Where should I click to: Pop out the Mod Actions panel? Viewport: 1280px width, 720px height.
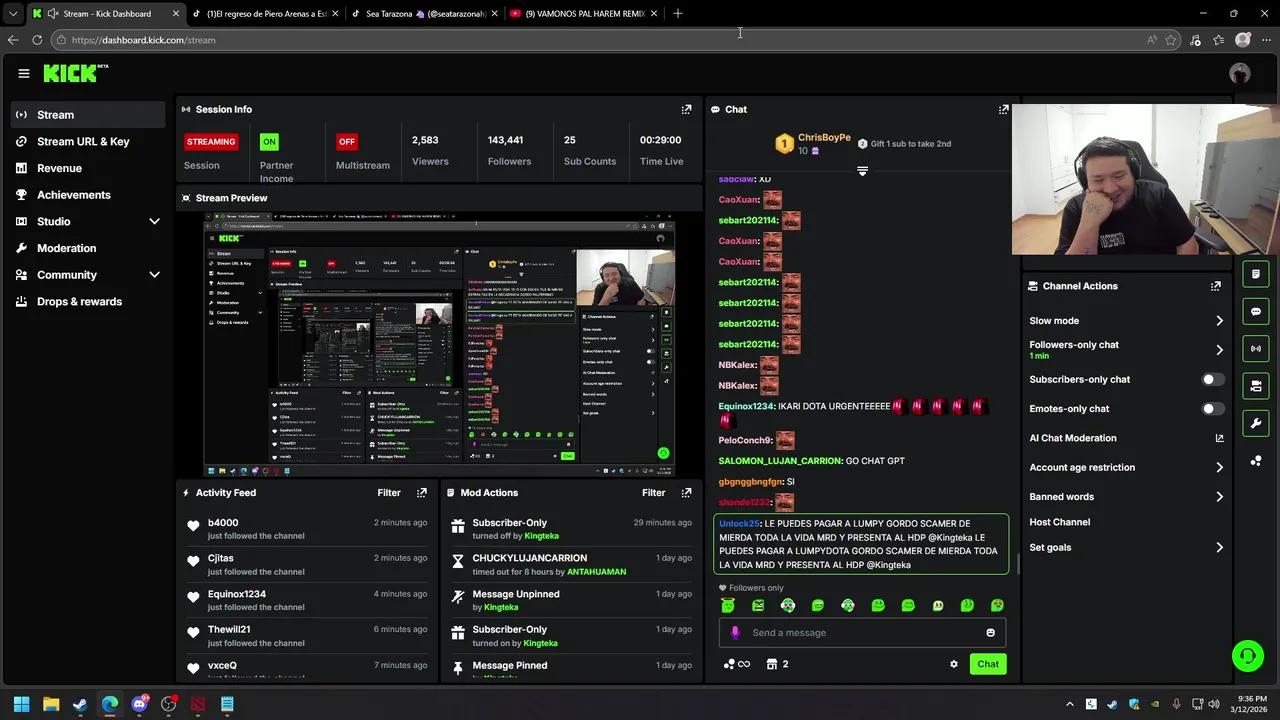686,493
